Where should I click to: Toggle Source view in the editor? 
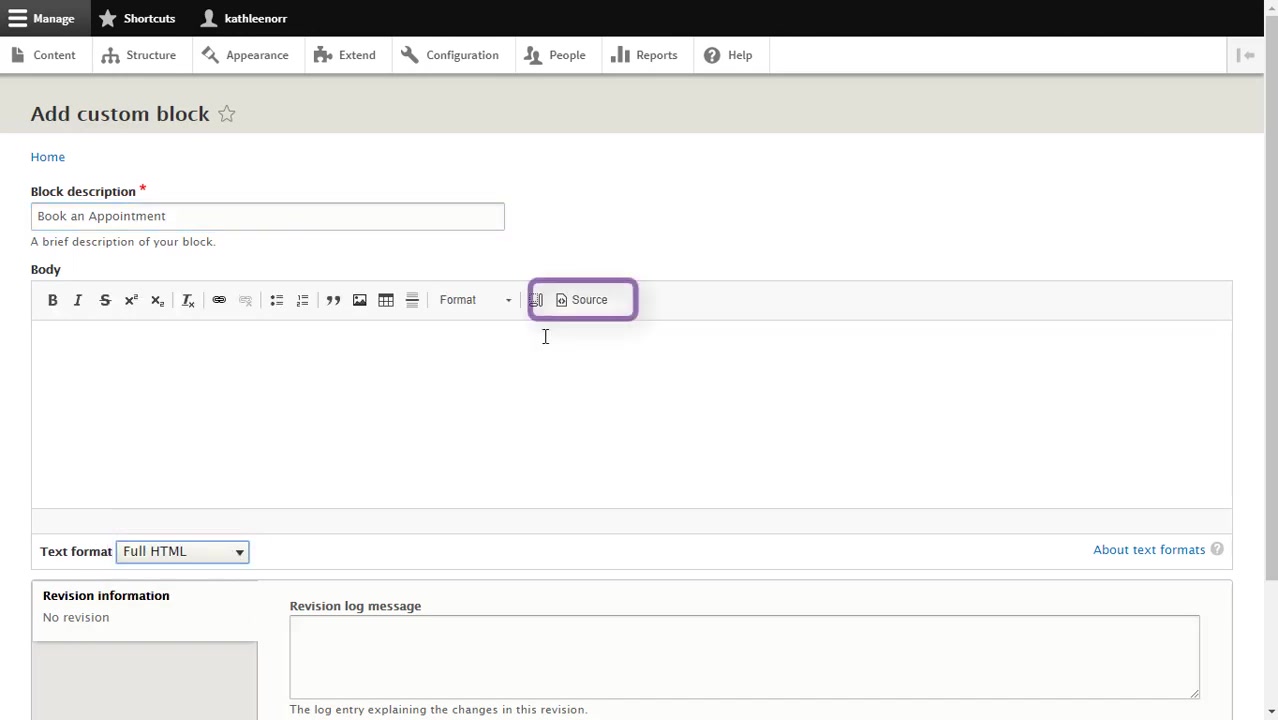tap(582, 300)
